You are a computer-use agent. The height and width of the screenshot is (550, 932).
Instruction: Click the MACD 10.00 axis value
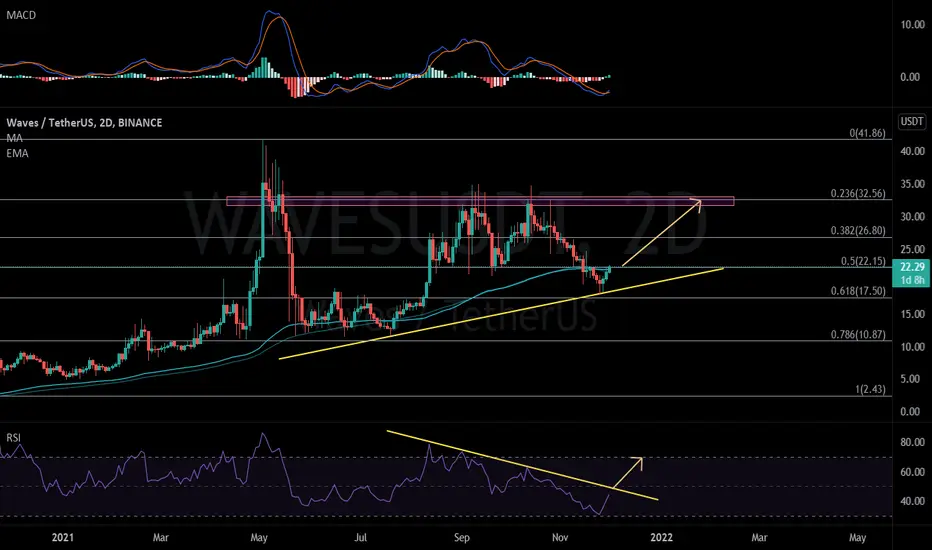912,24
